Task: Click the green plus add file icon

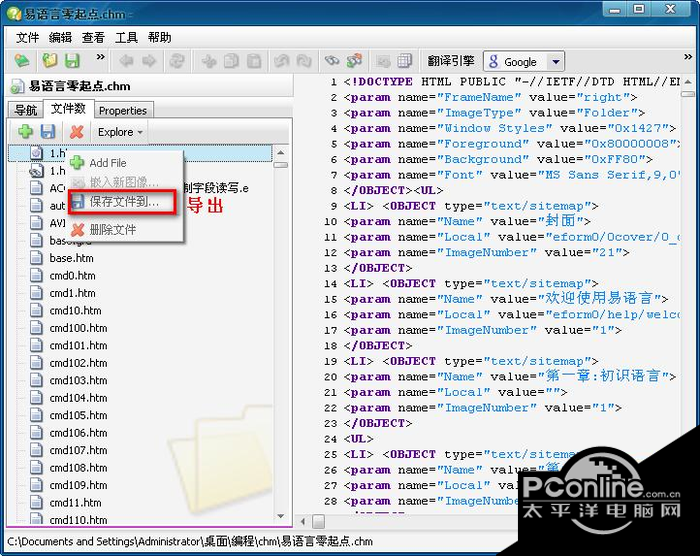Action: click(25, 132)
